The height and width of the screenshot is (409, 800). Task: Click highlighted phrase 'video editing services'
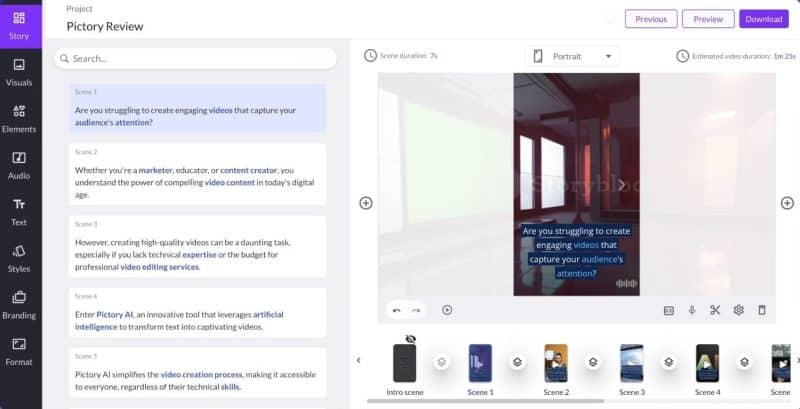[159, 267]
